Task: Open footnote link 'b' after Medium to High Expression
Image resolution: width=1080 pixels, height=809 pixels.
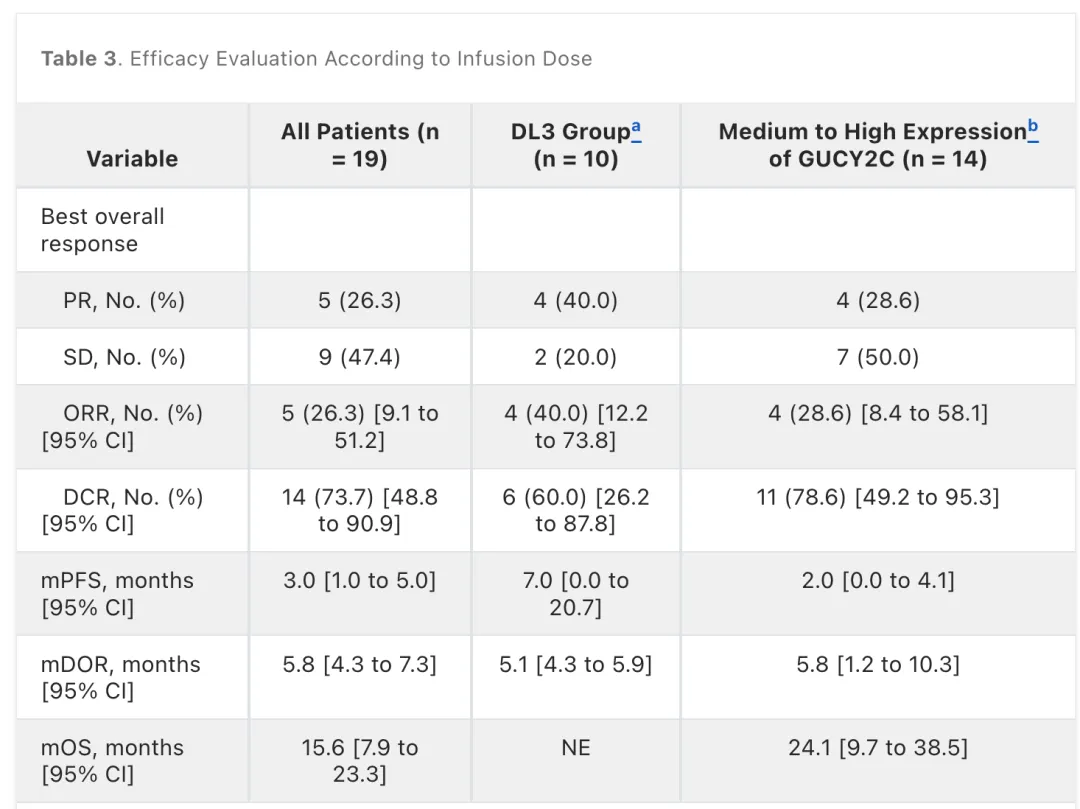Action: click(1032, 129)
